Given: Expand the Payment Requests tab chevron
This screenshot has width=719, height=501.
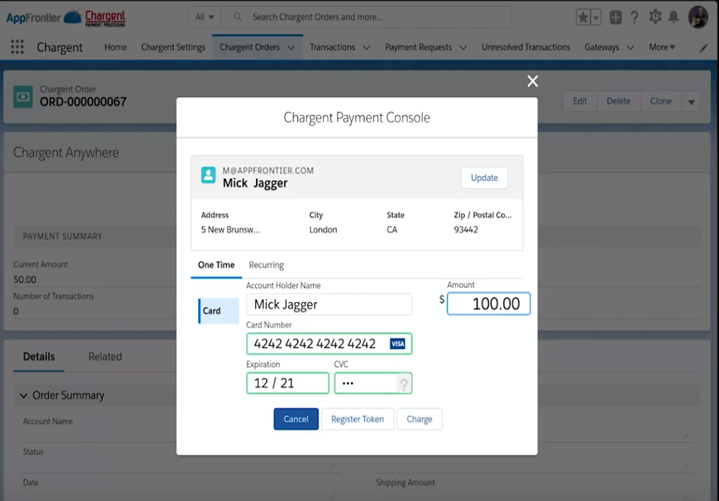Looking at the screenshot, I should (x=463, y=47).
